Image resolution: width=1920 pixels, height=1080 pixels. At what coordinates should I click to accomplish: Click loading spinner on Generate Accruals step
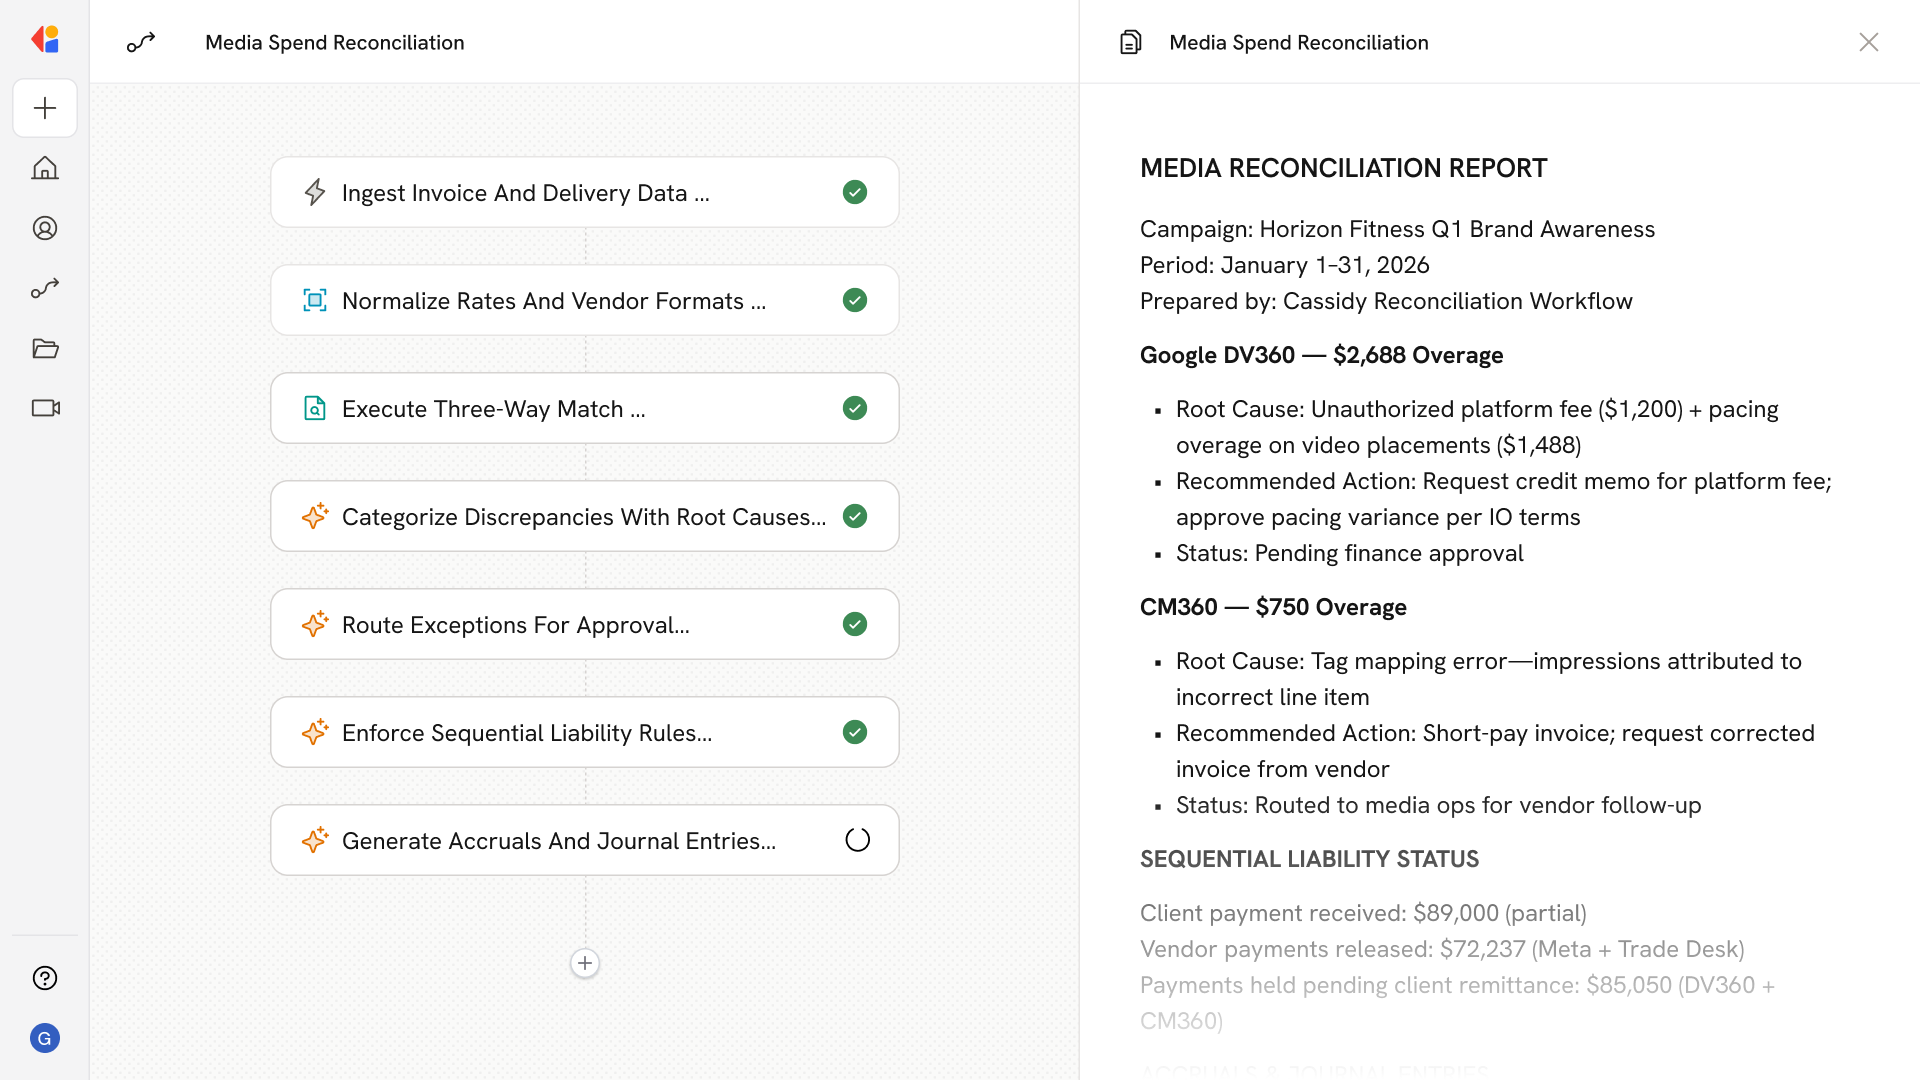point(857,840)
